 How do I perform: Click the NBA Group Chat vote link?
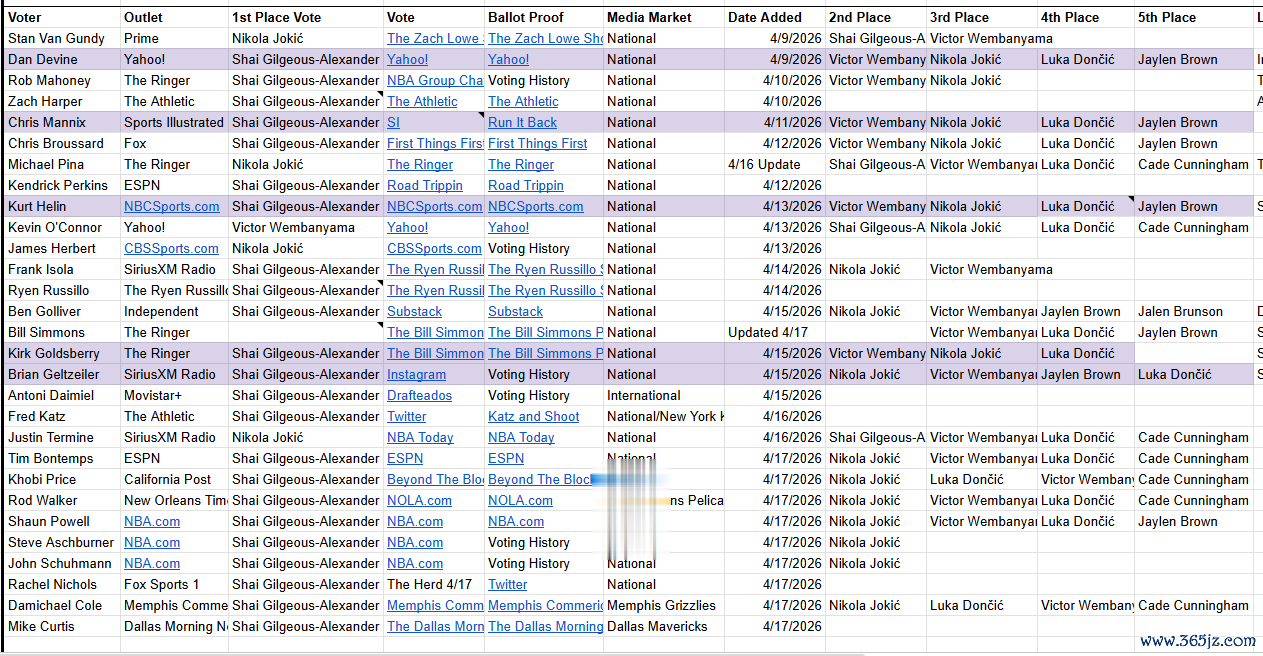click(435, 80)
